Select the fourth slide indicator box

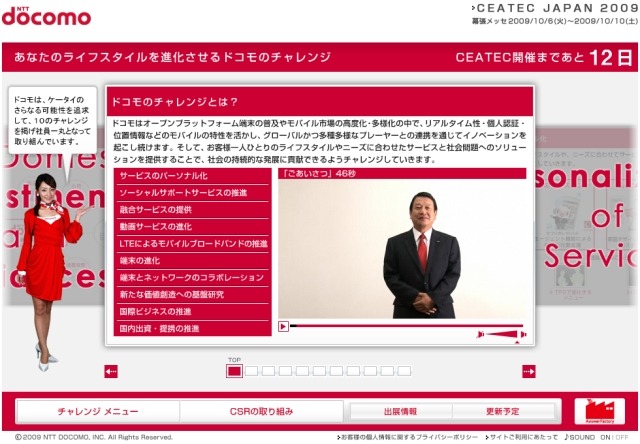[x=285, y=371]
